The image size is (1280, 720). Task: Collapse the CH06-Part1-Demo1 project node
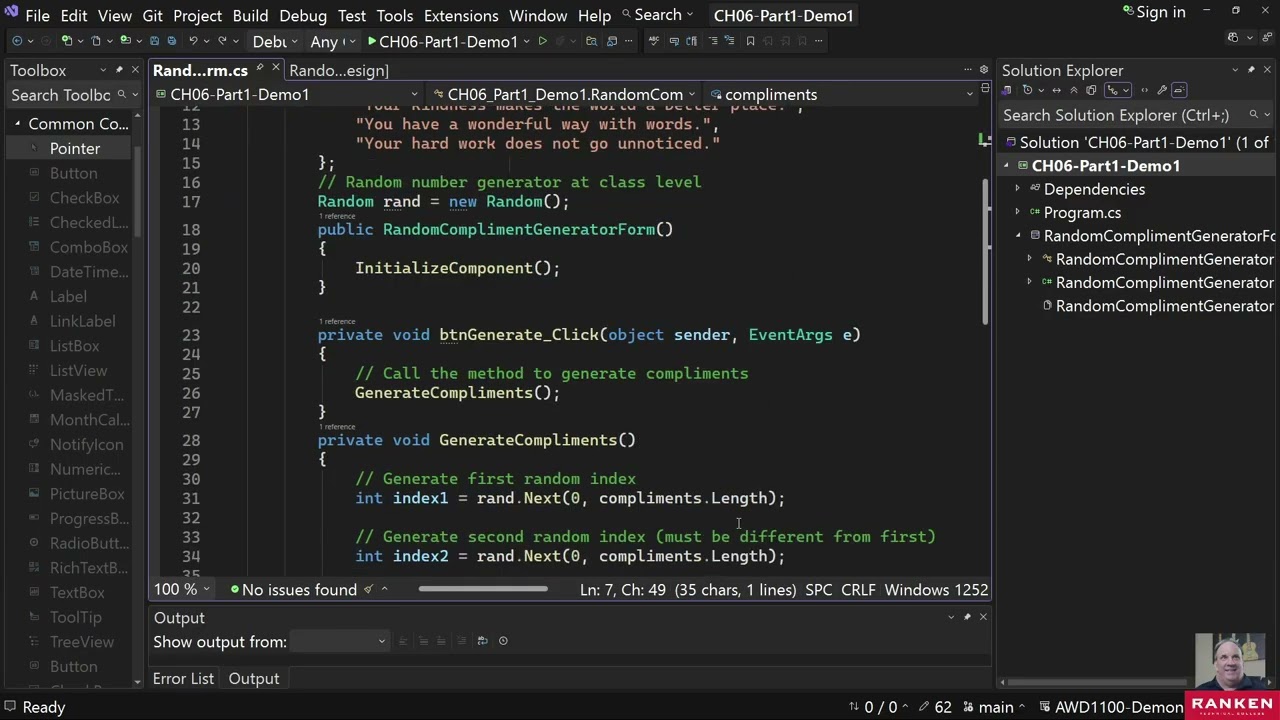point(1006,166)
